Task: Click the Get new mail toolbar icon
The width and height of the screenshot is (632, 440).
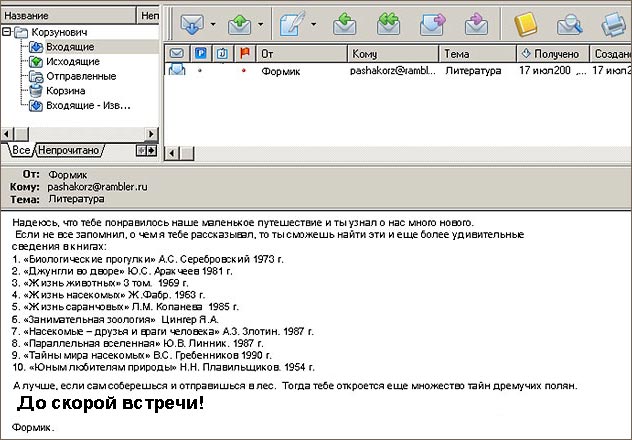Action: (x=191, y=21)
